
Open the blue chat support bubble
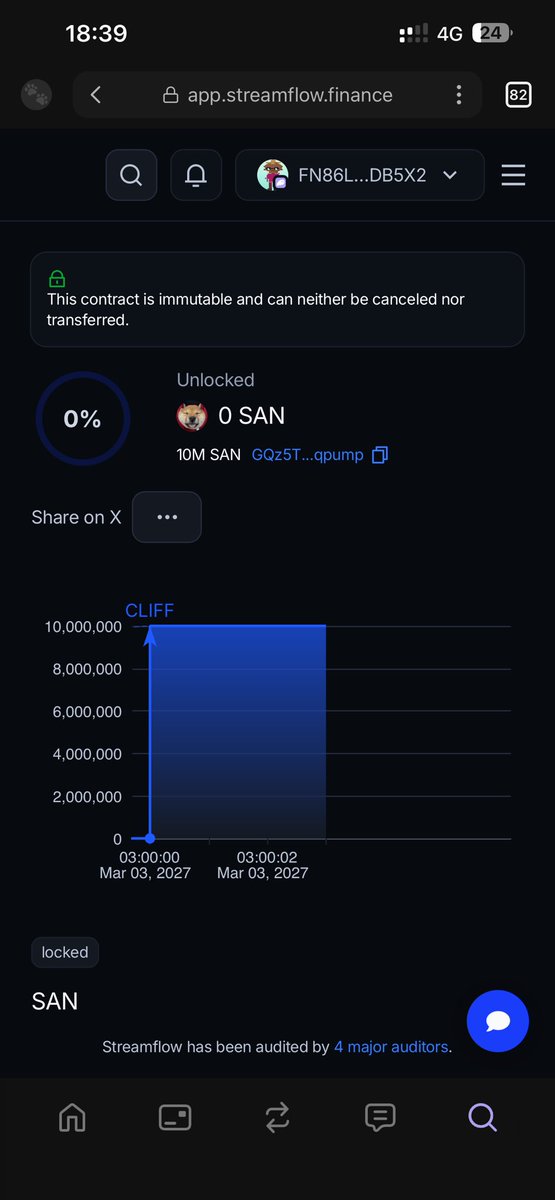click(498, 1021)
